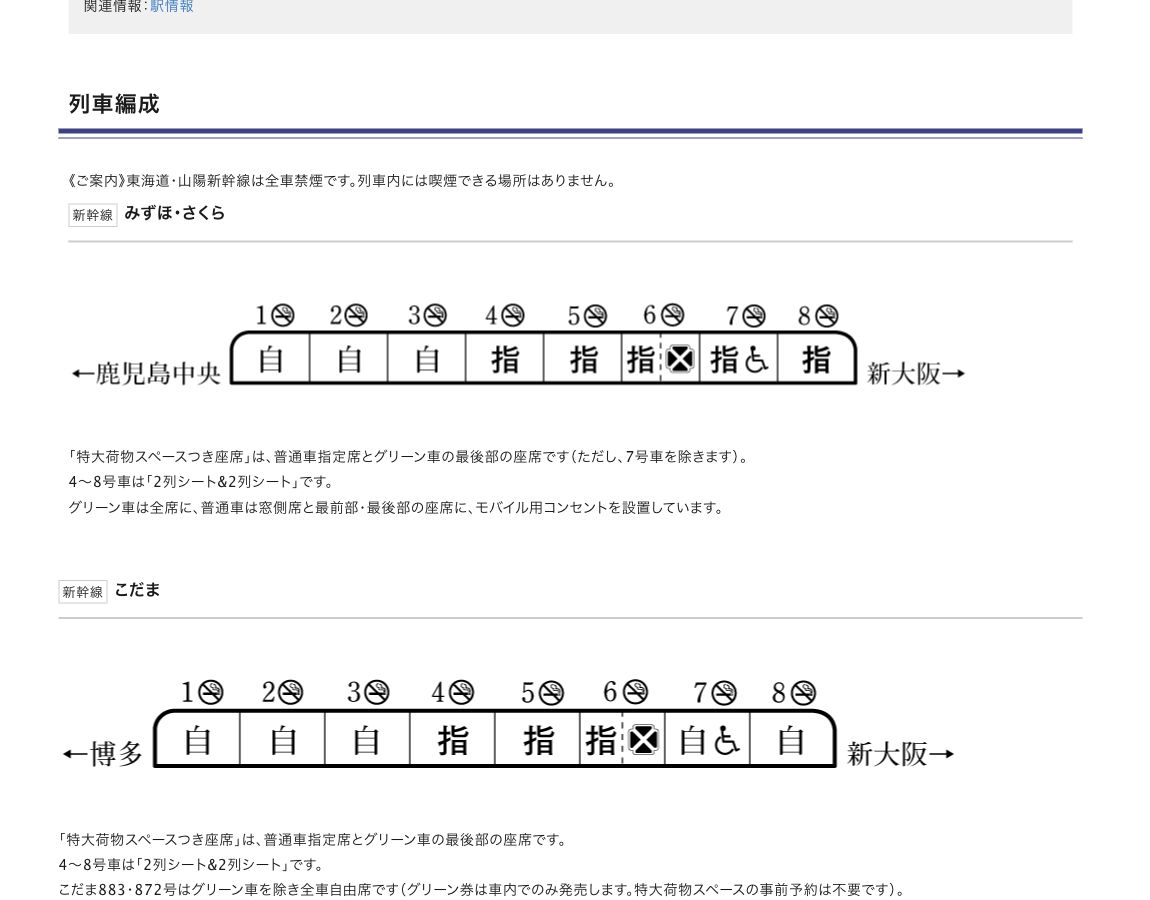The image size is (1150, 900).
Task: Click the 自 mark in car 7 of the こだま diagram
Action: click(692, 740)
